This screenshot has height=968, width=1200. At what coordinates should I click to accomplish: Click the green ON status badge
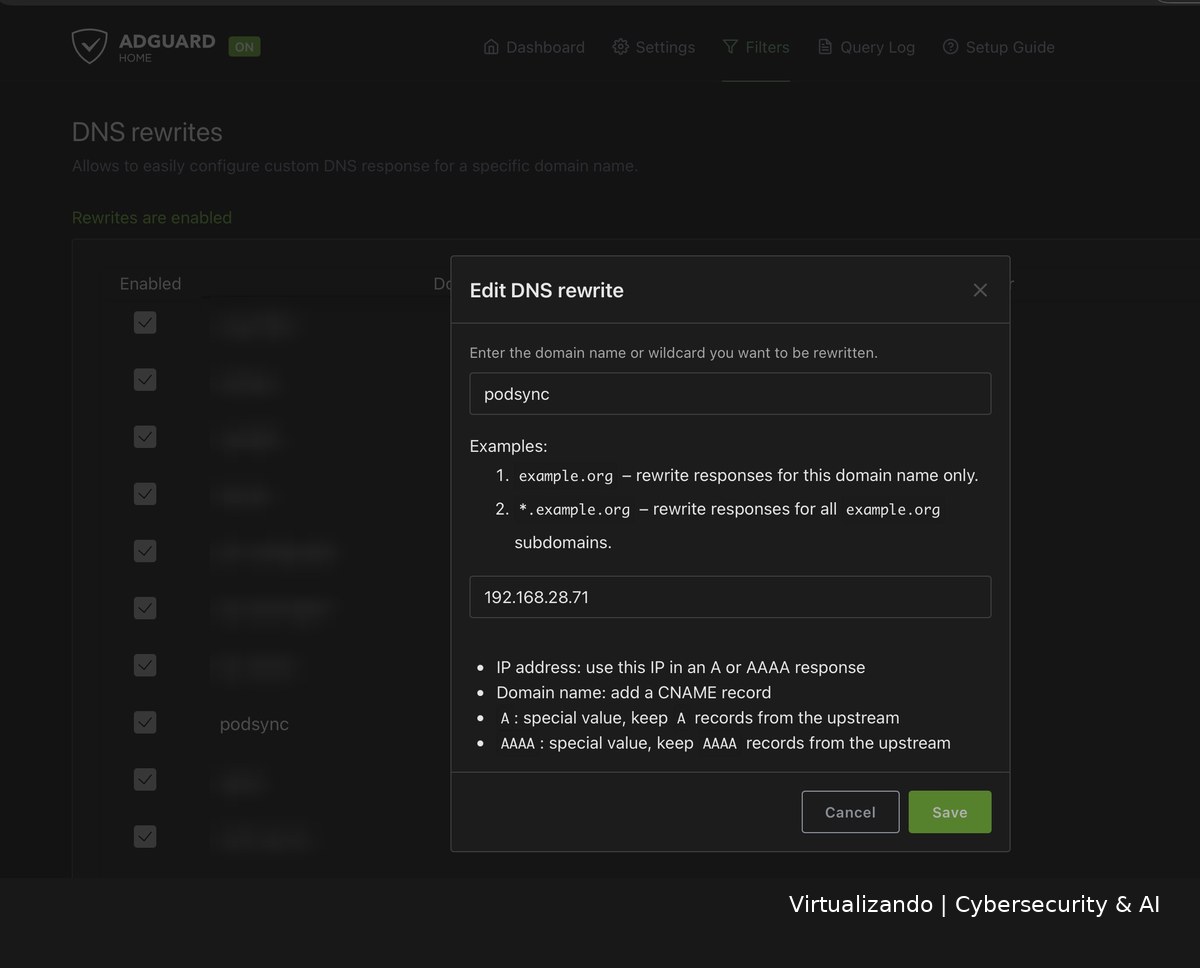[x=244, y=46]
